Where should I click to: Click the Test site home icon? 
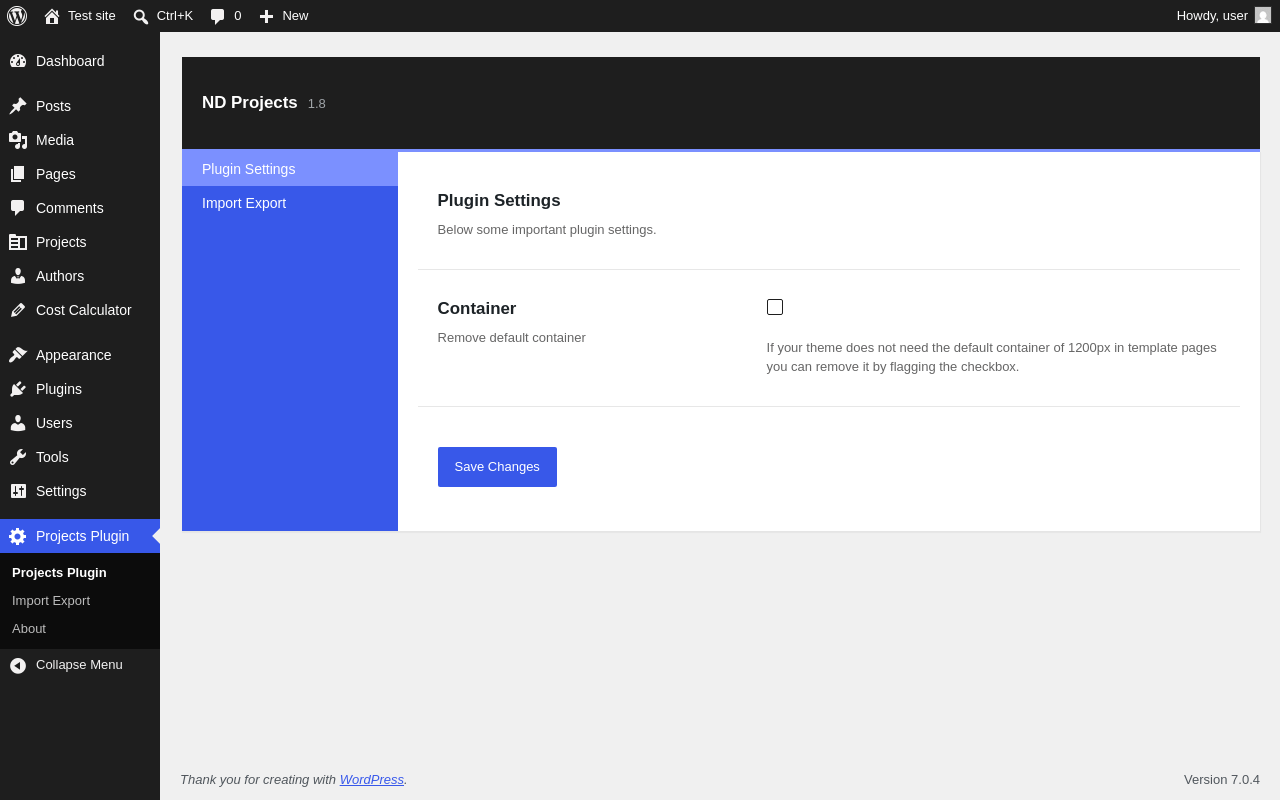click(x=52, y=16)
